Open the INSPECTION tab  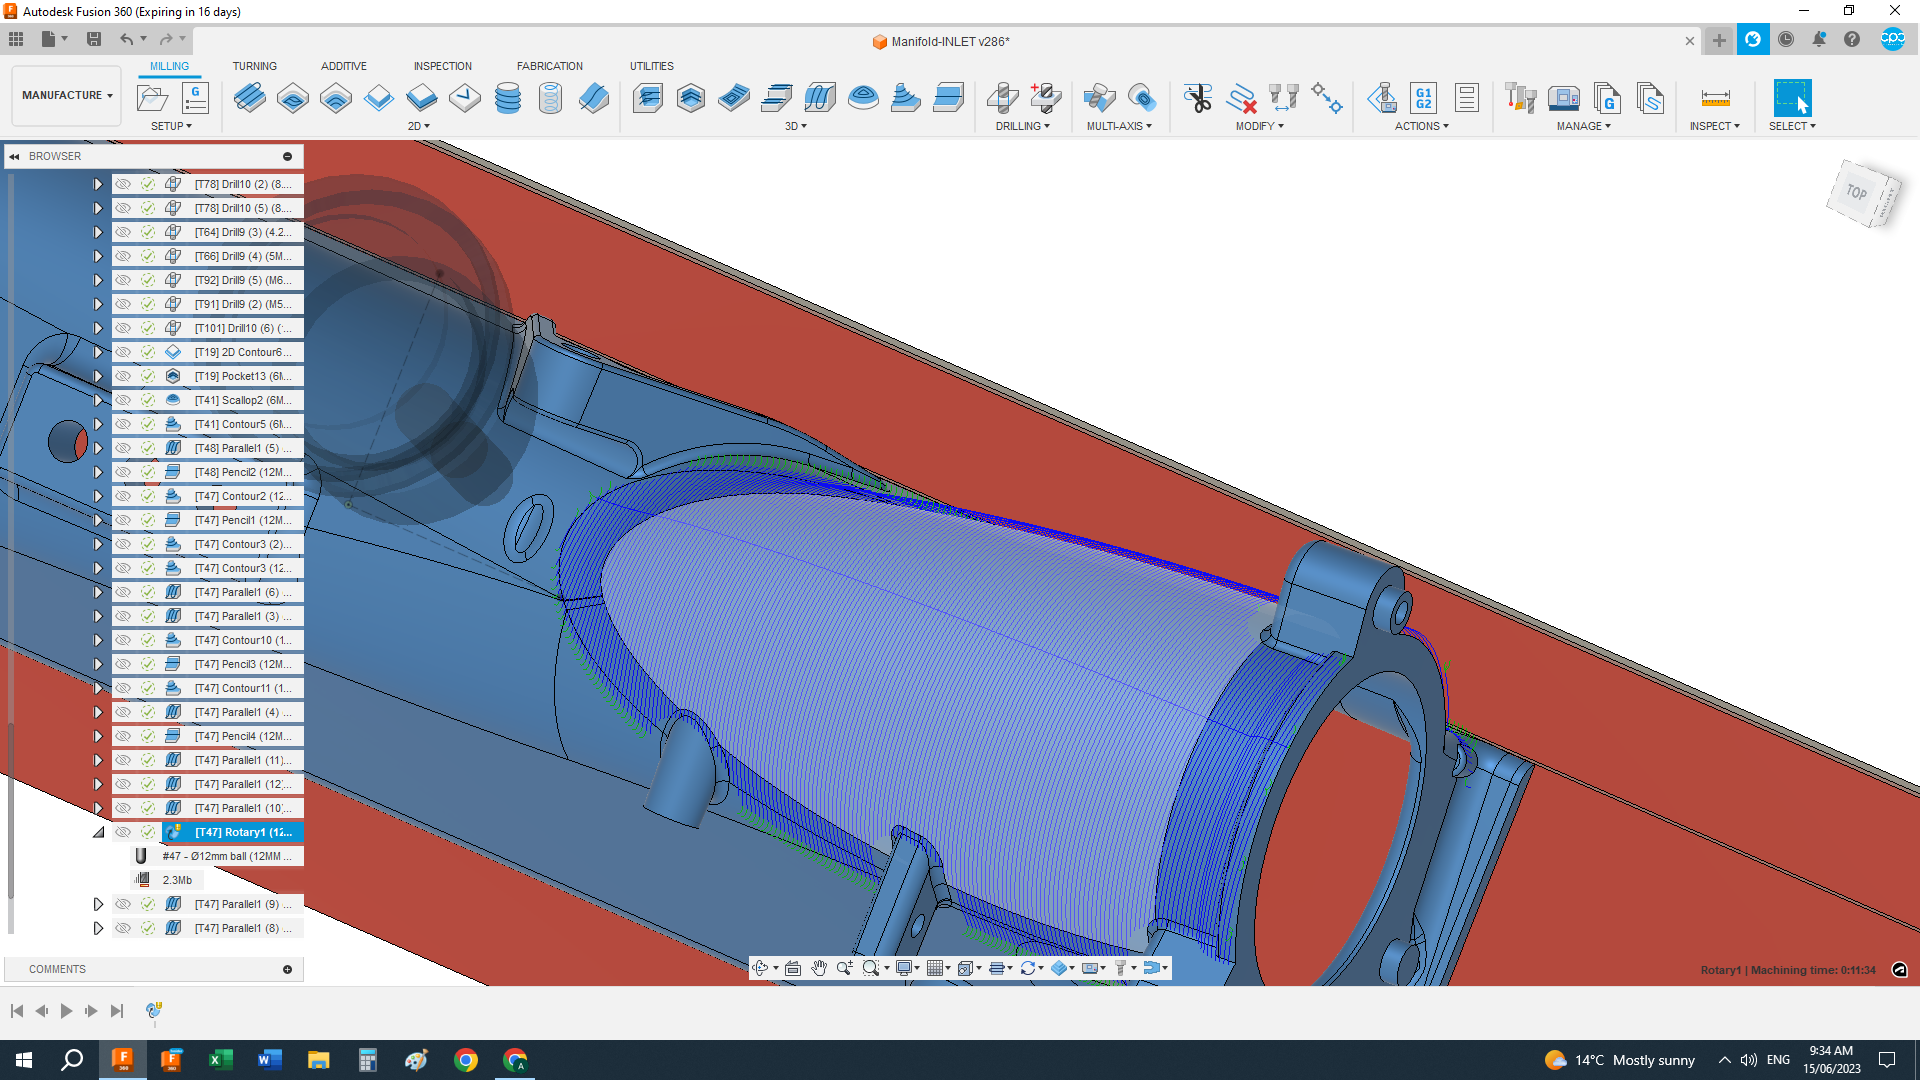pyautogui.click(x=442, y=66)
